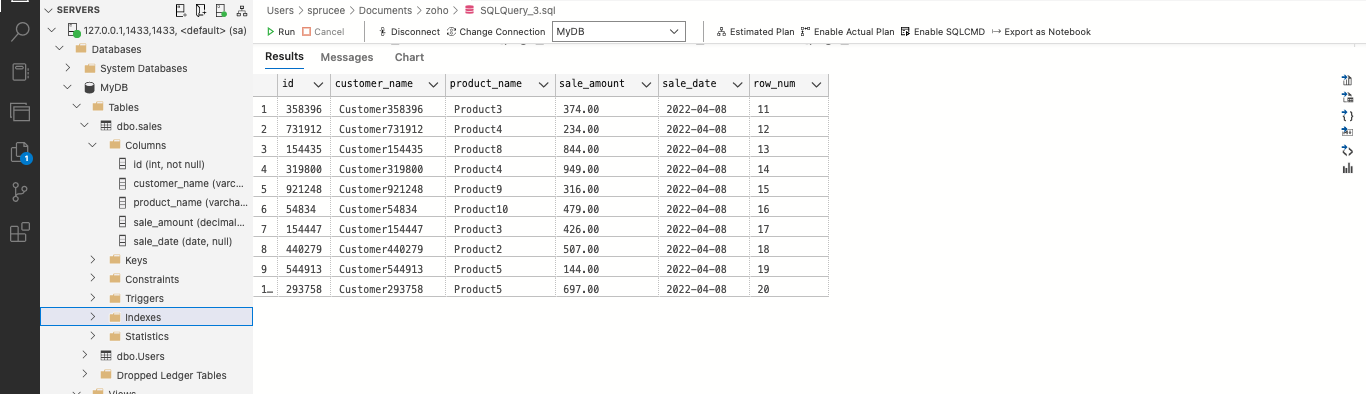Click the hierarchy icon in Servers header

(x=241, y=10)
